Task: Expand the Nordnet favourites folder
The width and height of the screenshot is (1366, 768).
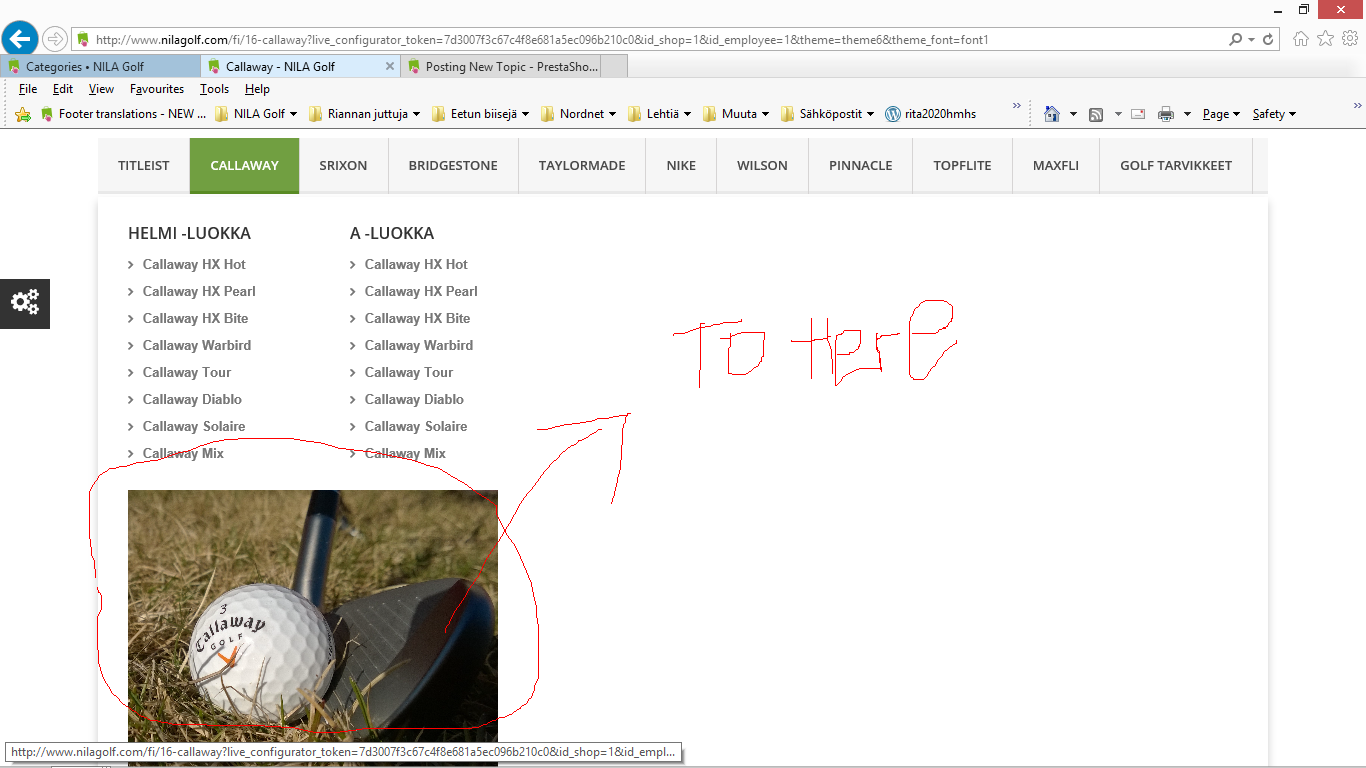Action: pyautogui.click(x=580, y=114)
